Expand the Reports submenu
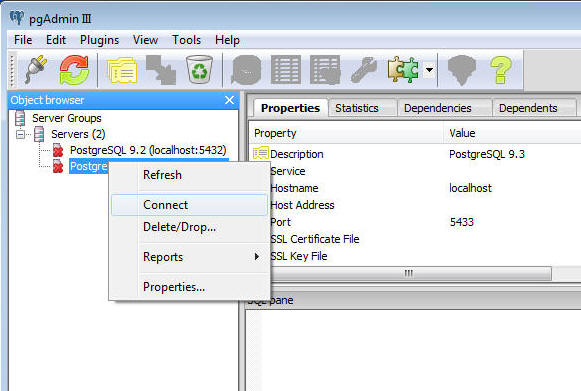Image resolution: width=581 pixels, height=391 pixels. [189, 257]
